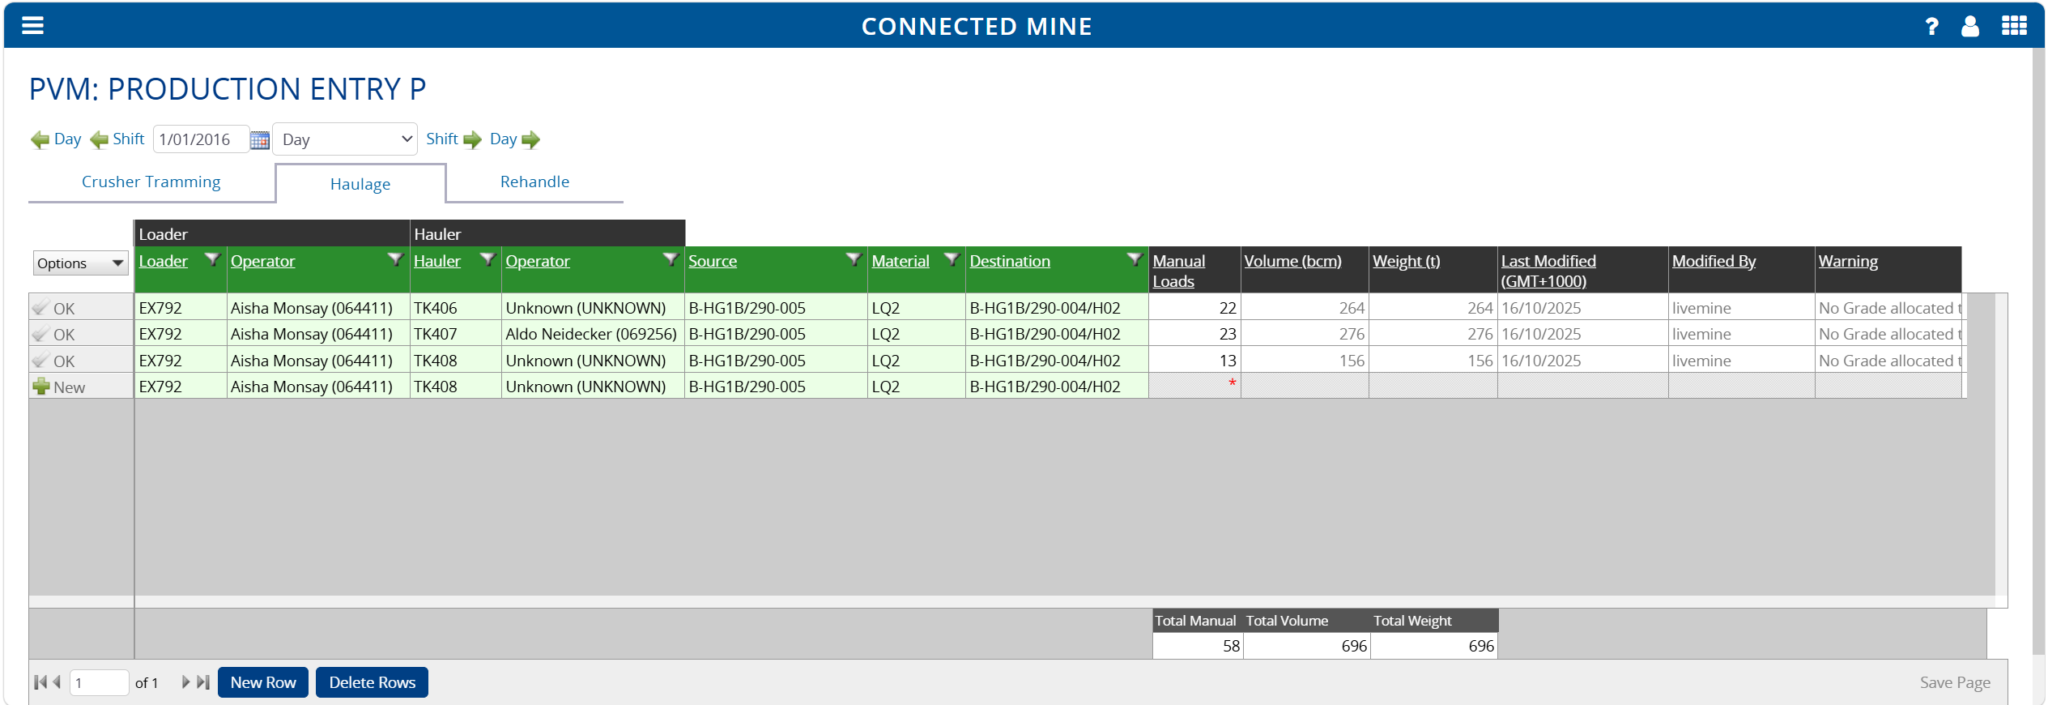Open the hamburger navigation menu
This screenshot has height=705, width=2048.
[33, 25]
